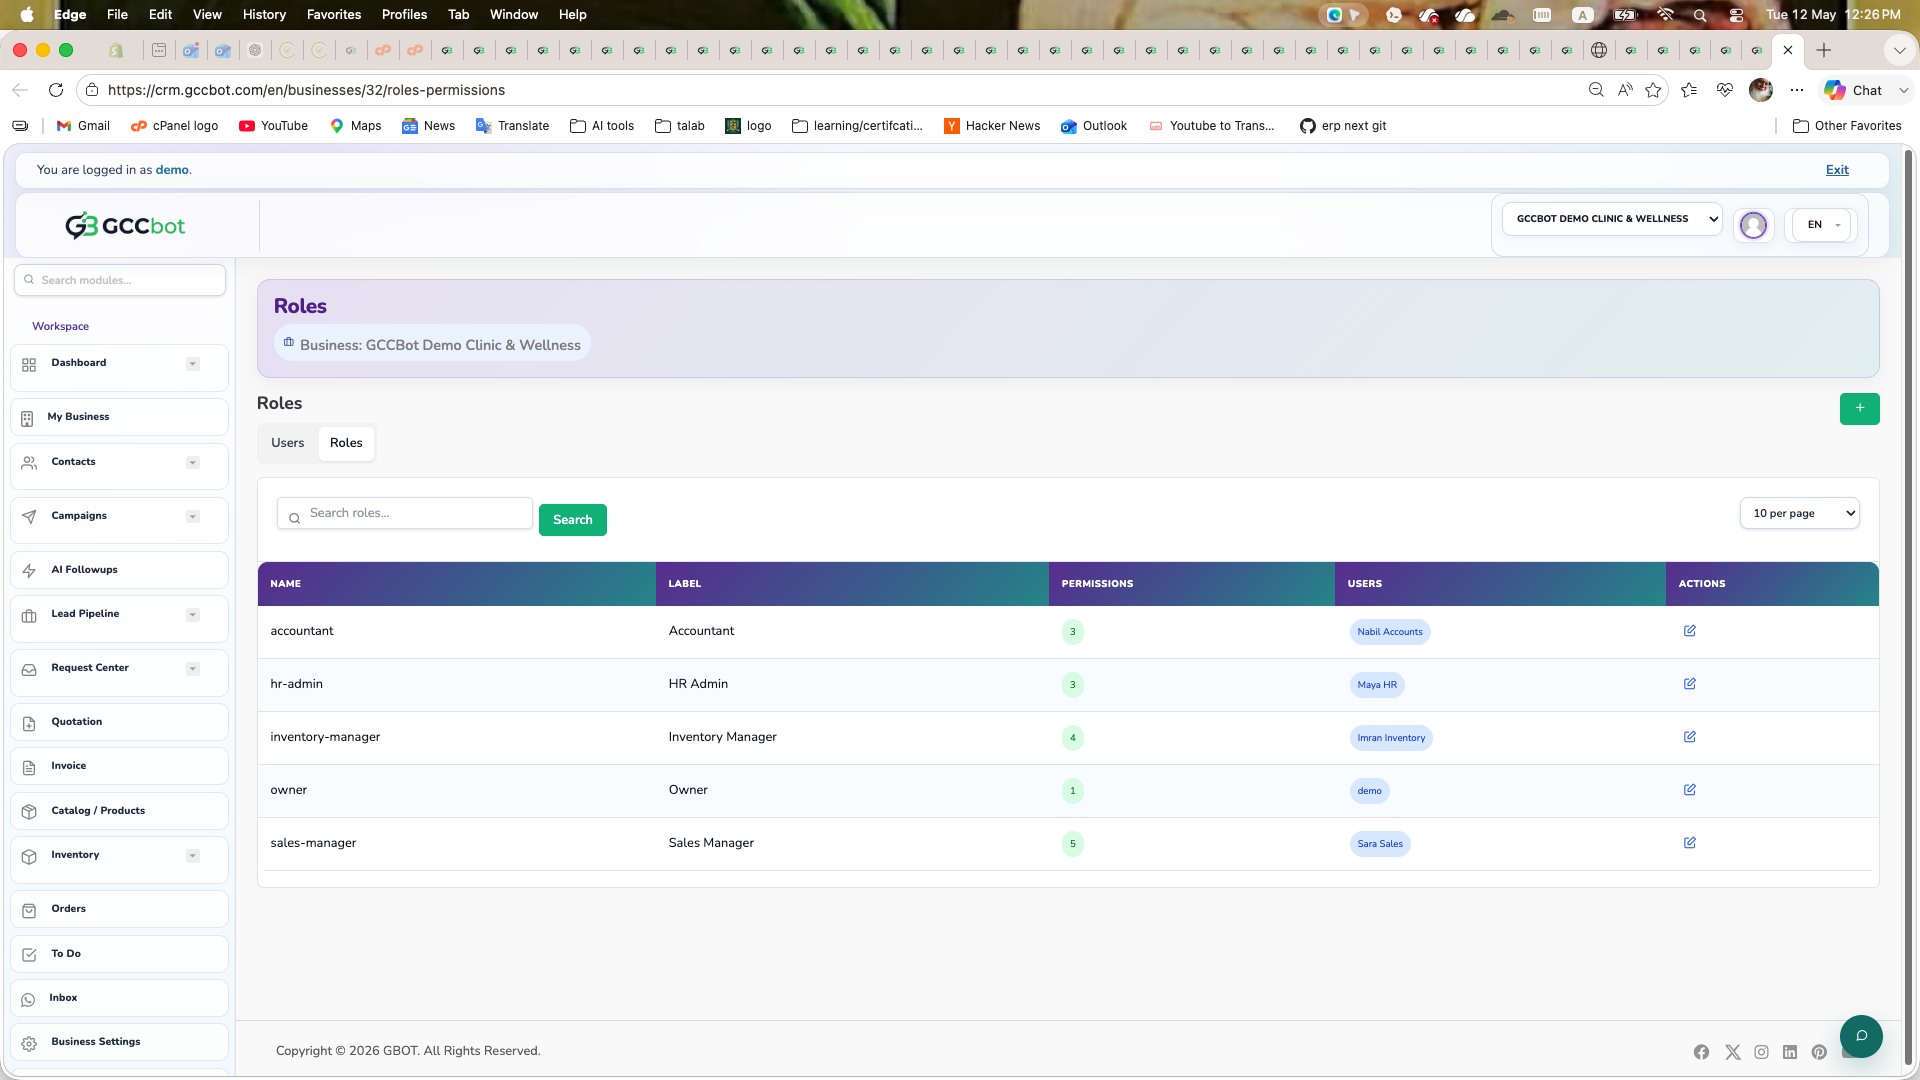Click the green add role plus button
Viewport: 1920px width, 1080px height.
(x=1859, y=408)
